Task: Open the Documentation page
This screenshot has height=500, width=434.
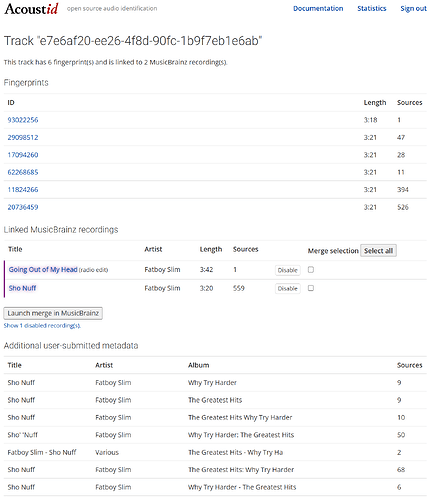Action: click(318, 8)
